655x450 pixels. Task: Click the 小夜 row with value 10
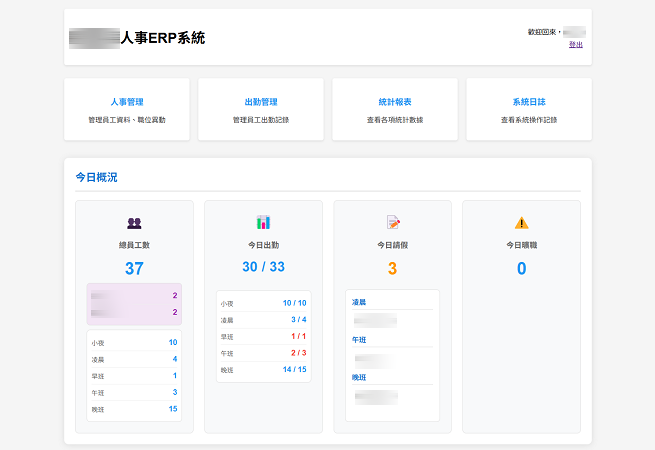(x=134, y=343)
